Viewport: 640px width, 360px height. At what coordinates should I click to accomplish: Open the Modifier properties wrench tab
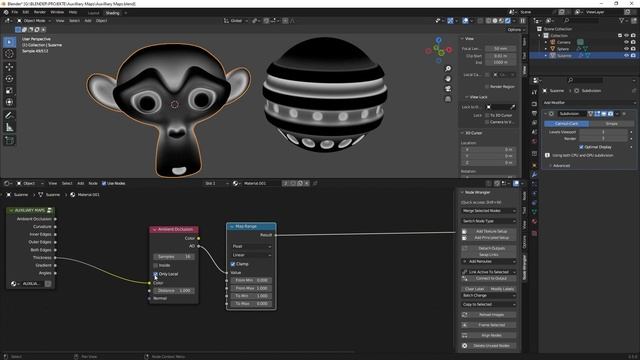coord(534,175)
